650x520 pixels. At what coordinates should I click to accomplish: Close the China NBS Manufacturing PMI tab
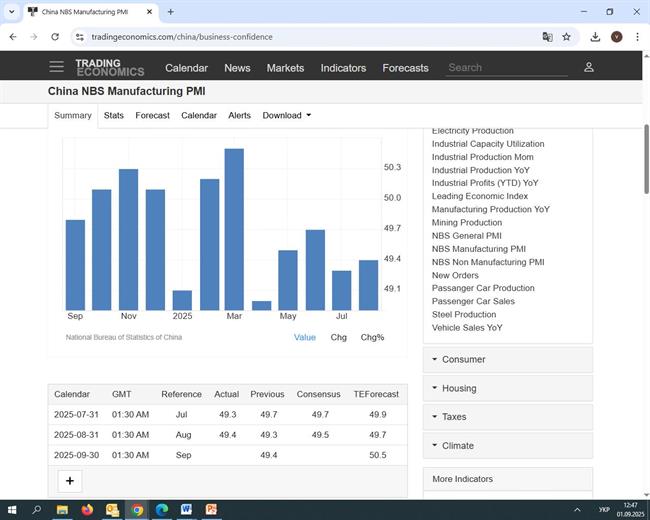point(149,12)
